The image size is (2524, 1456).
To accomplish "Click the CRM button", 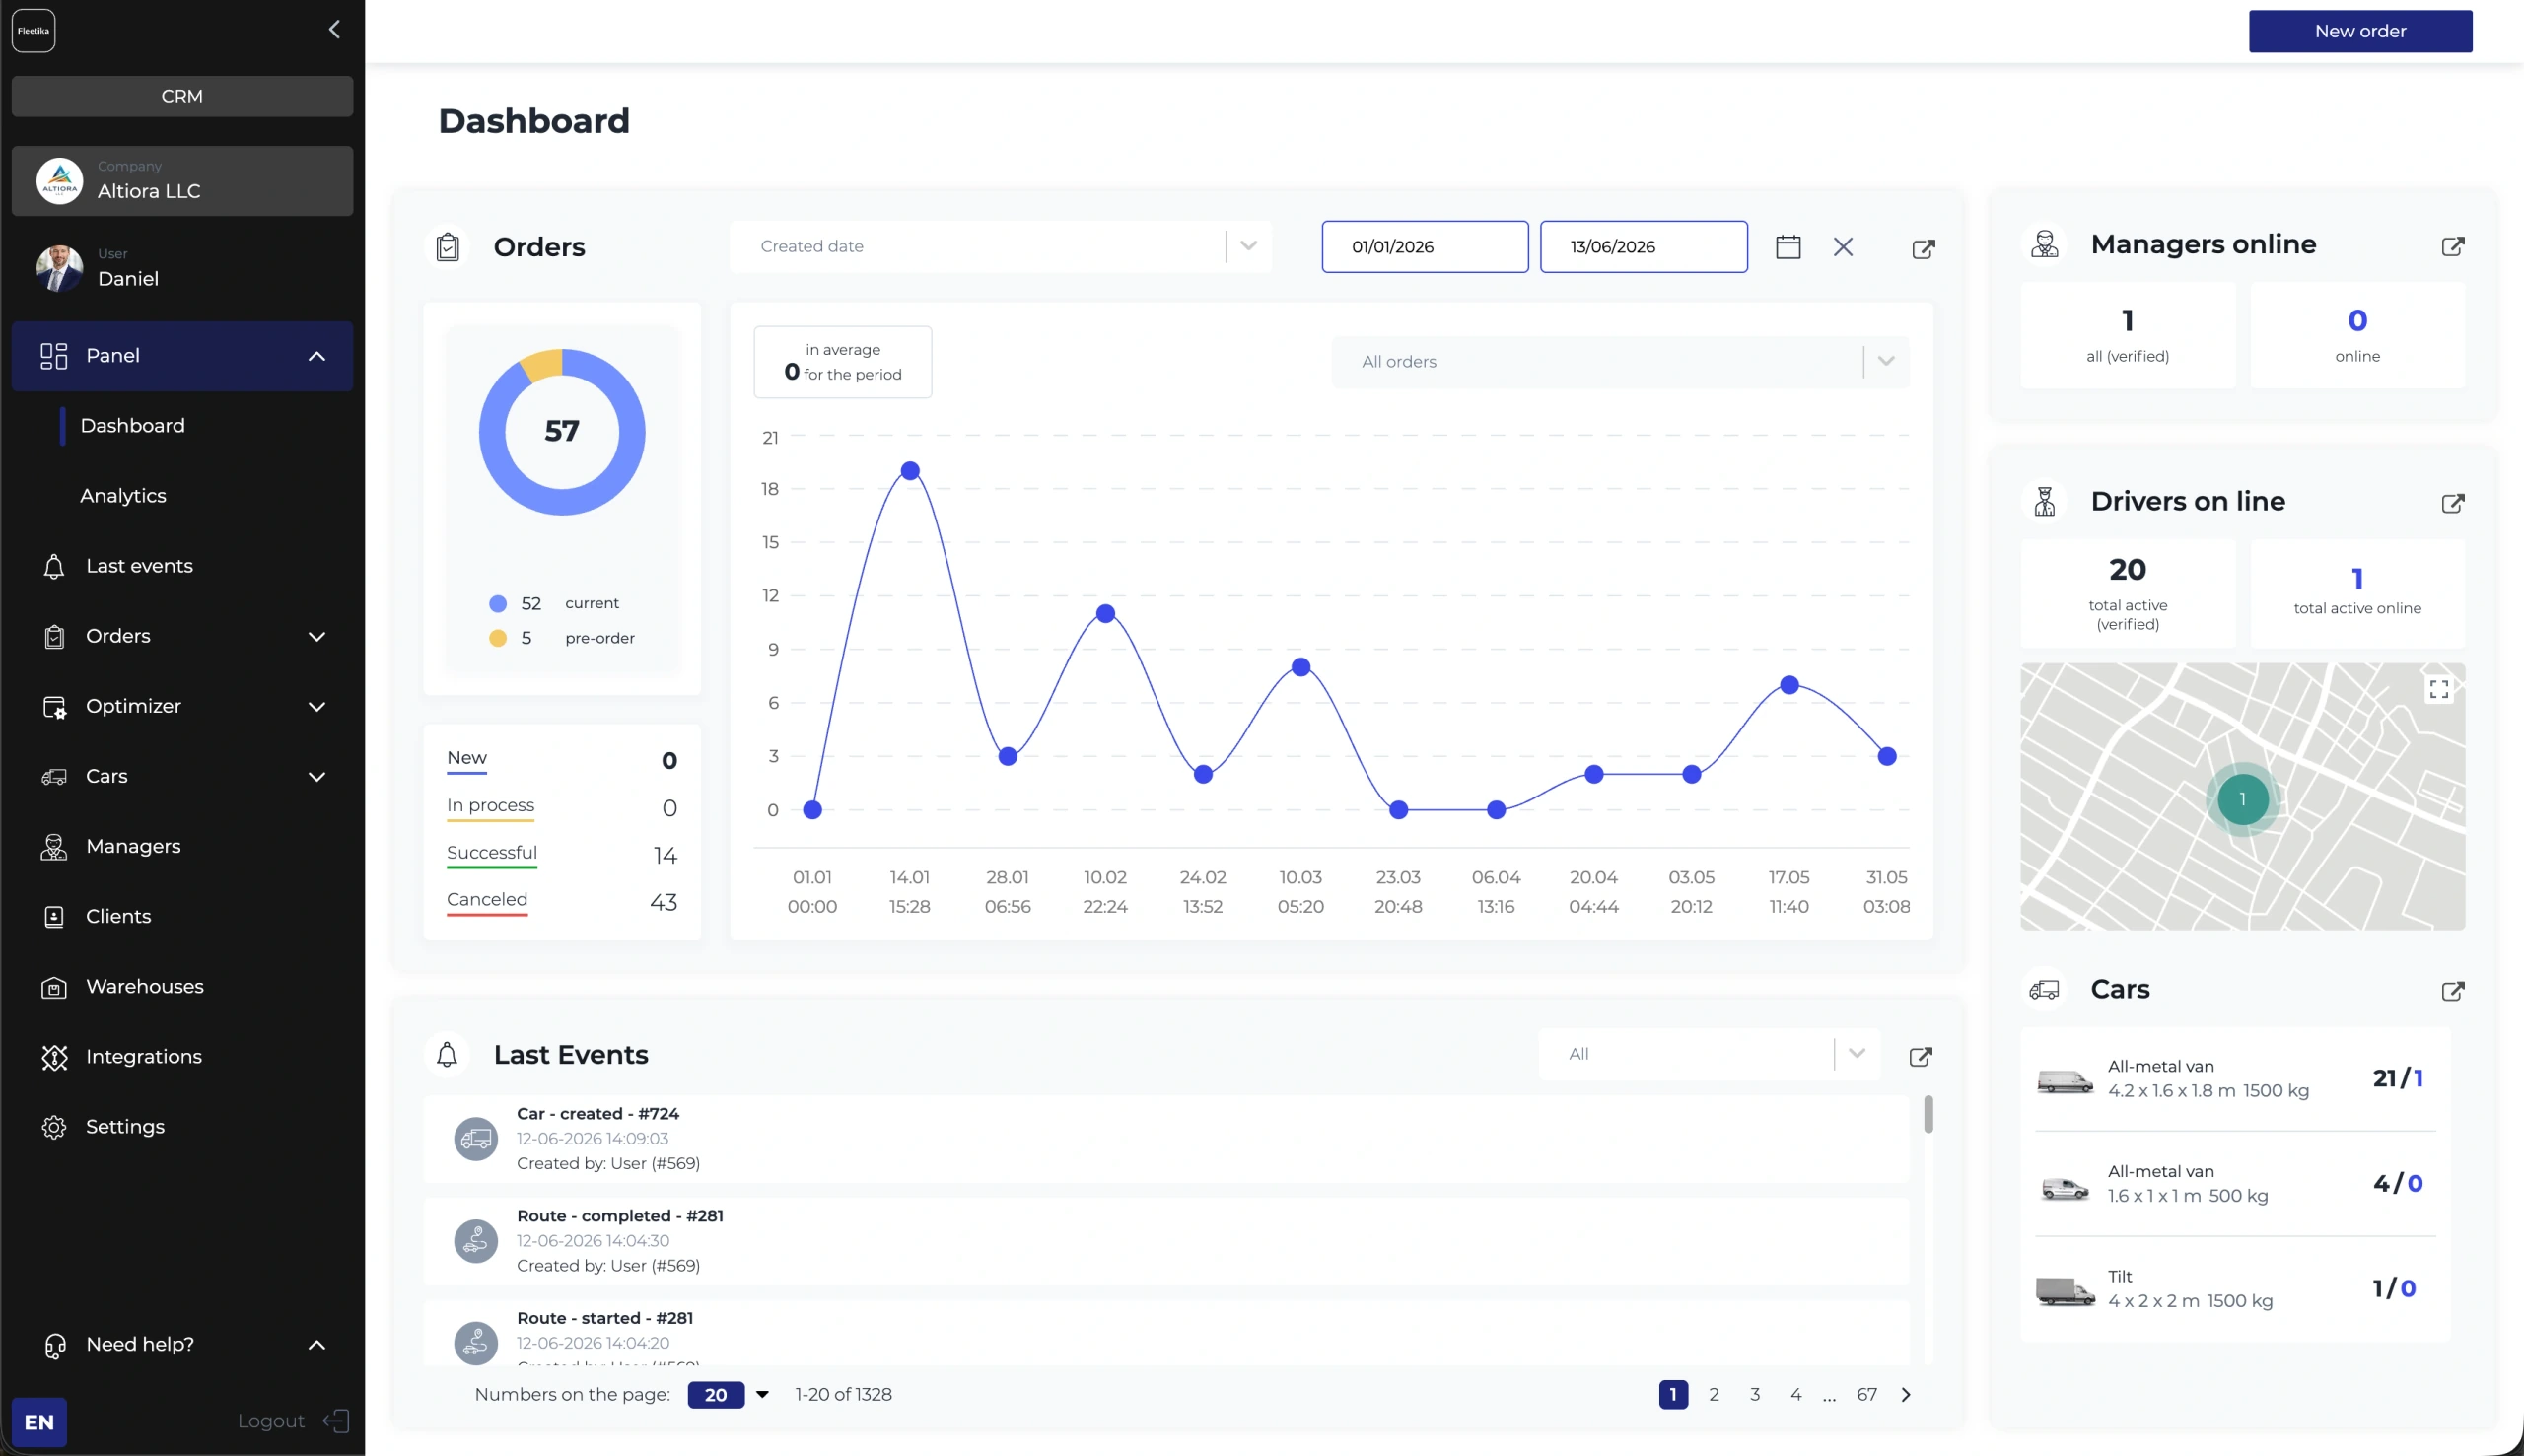I will [x=182, y=96].
